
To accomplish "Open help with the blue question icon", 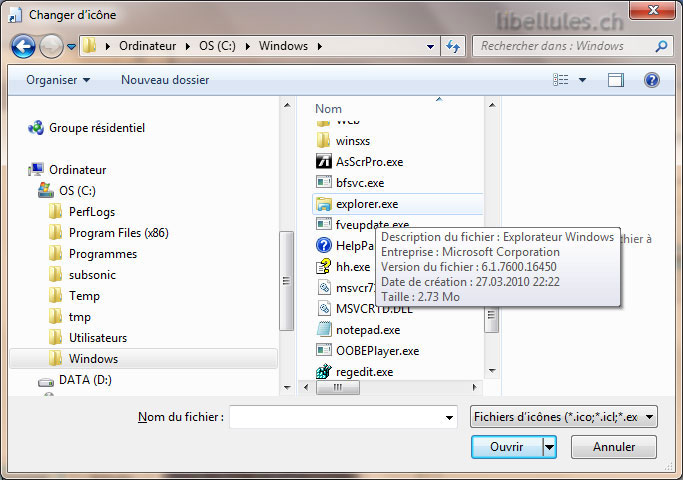I will click(x=652, y=80).
